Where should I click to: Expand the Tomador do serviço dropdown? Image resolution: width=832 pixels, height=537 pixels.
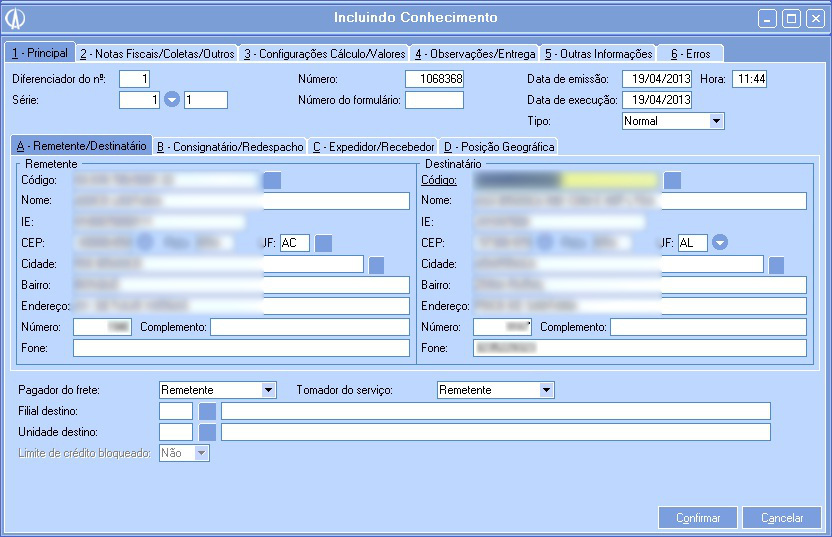546,390
